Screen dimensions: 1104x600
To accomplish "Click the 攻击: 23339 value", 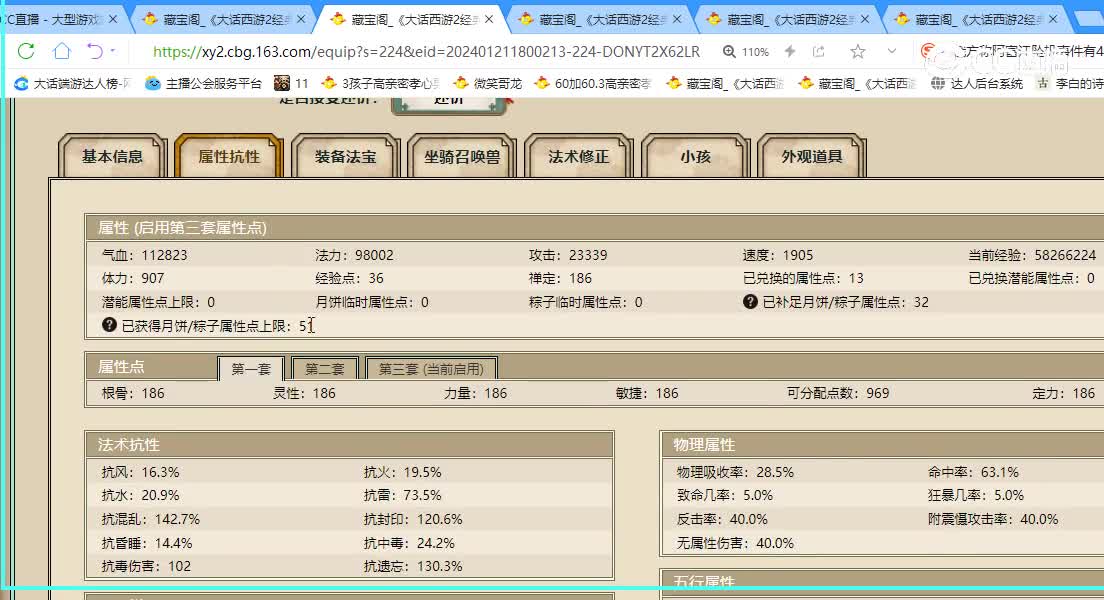I will pos(568,255).
